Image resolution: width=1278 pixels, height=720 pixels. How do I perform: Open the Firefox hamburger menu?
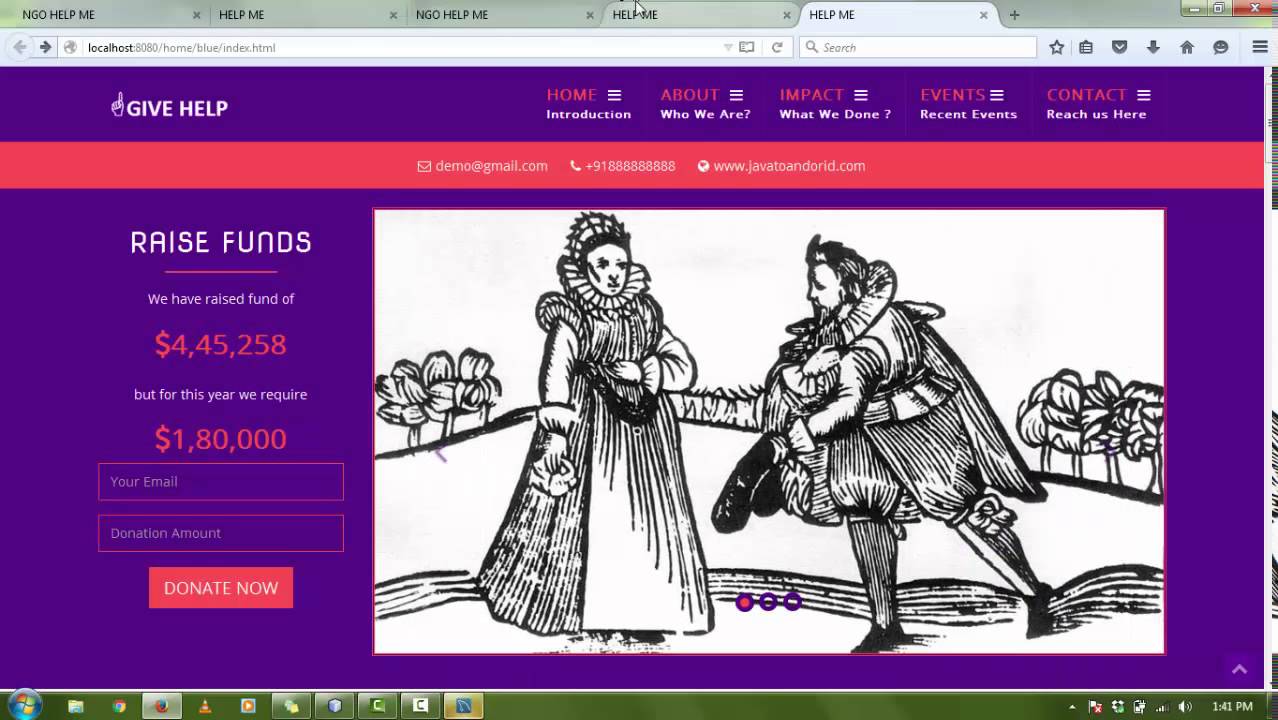tap(1260, 47)
